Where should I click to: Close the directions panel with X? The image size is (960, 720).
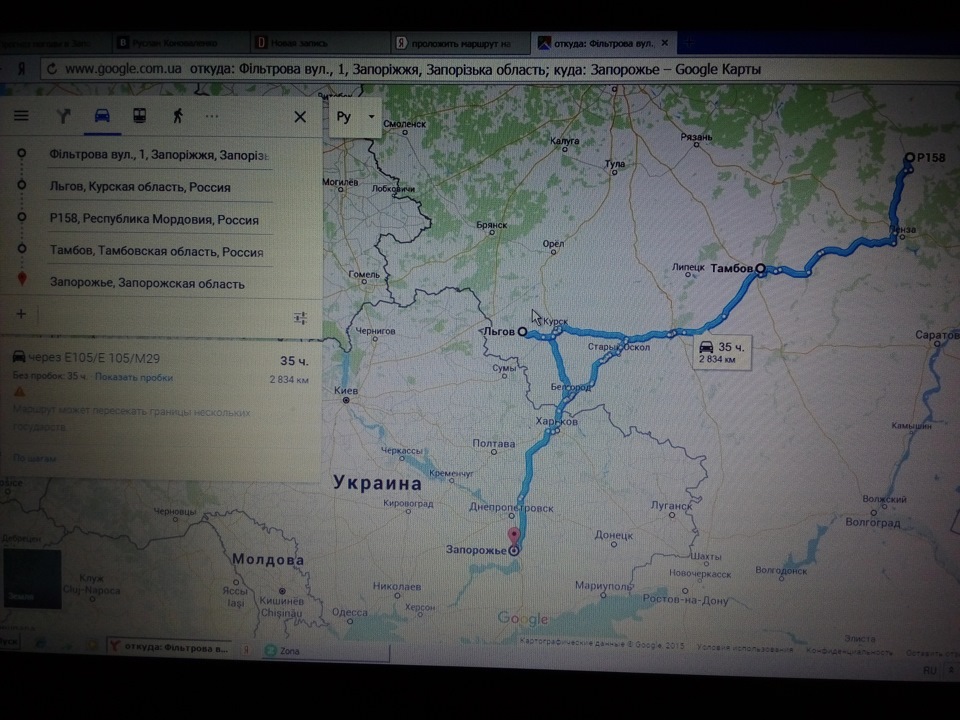point(300,117)
